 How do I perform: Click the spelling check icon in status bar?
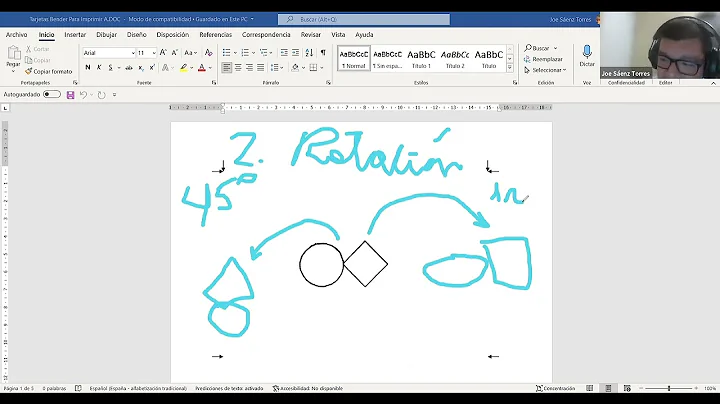[x=78, y=388]
